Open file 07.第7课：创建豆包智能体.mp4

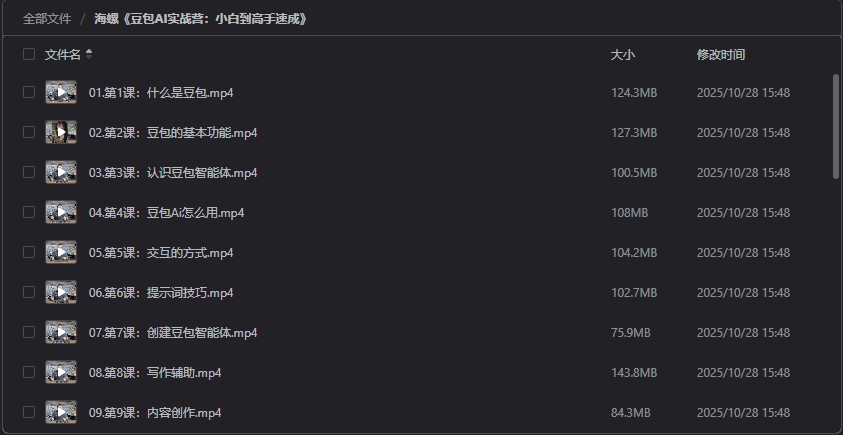173,333
